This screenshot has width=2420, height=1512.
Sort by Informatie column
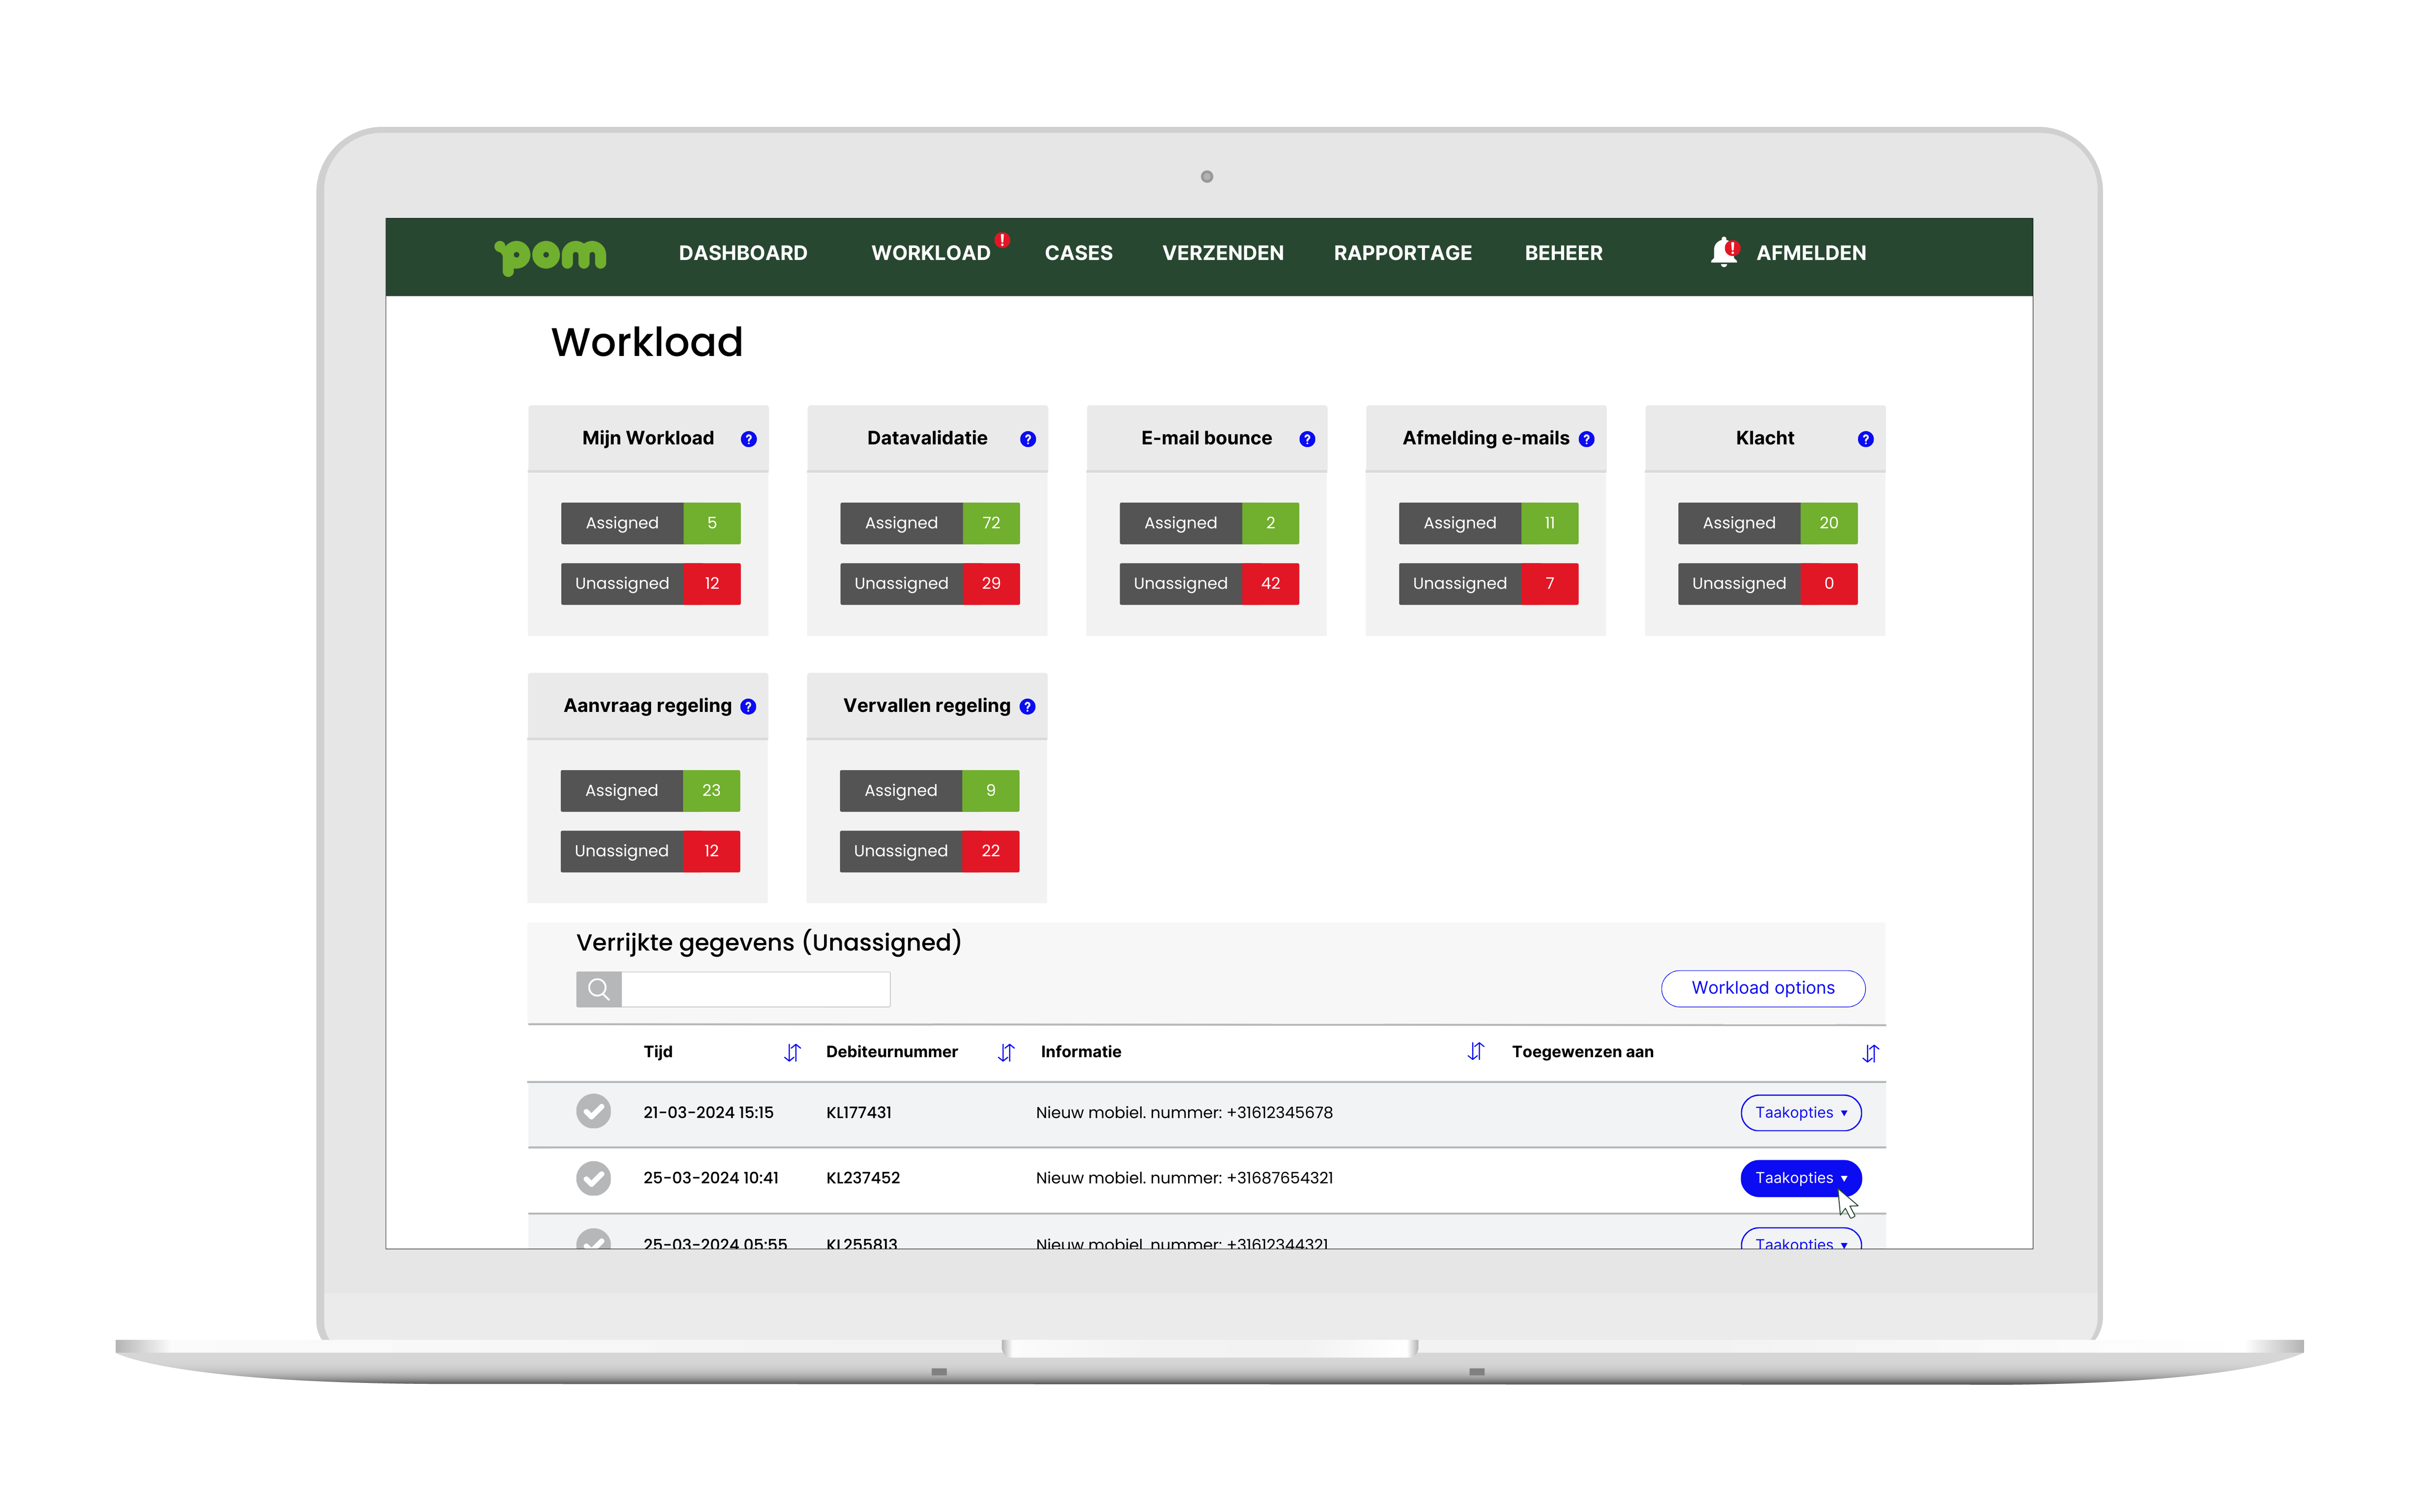(x=1475, y=1051)
